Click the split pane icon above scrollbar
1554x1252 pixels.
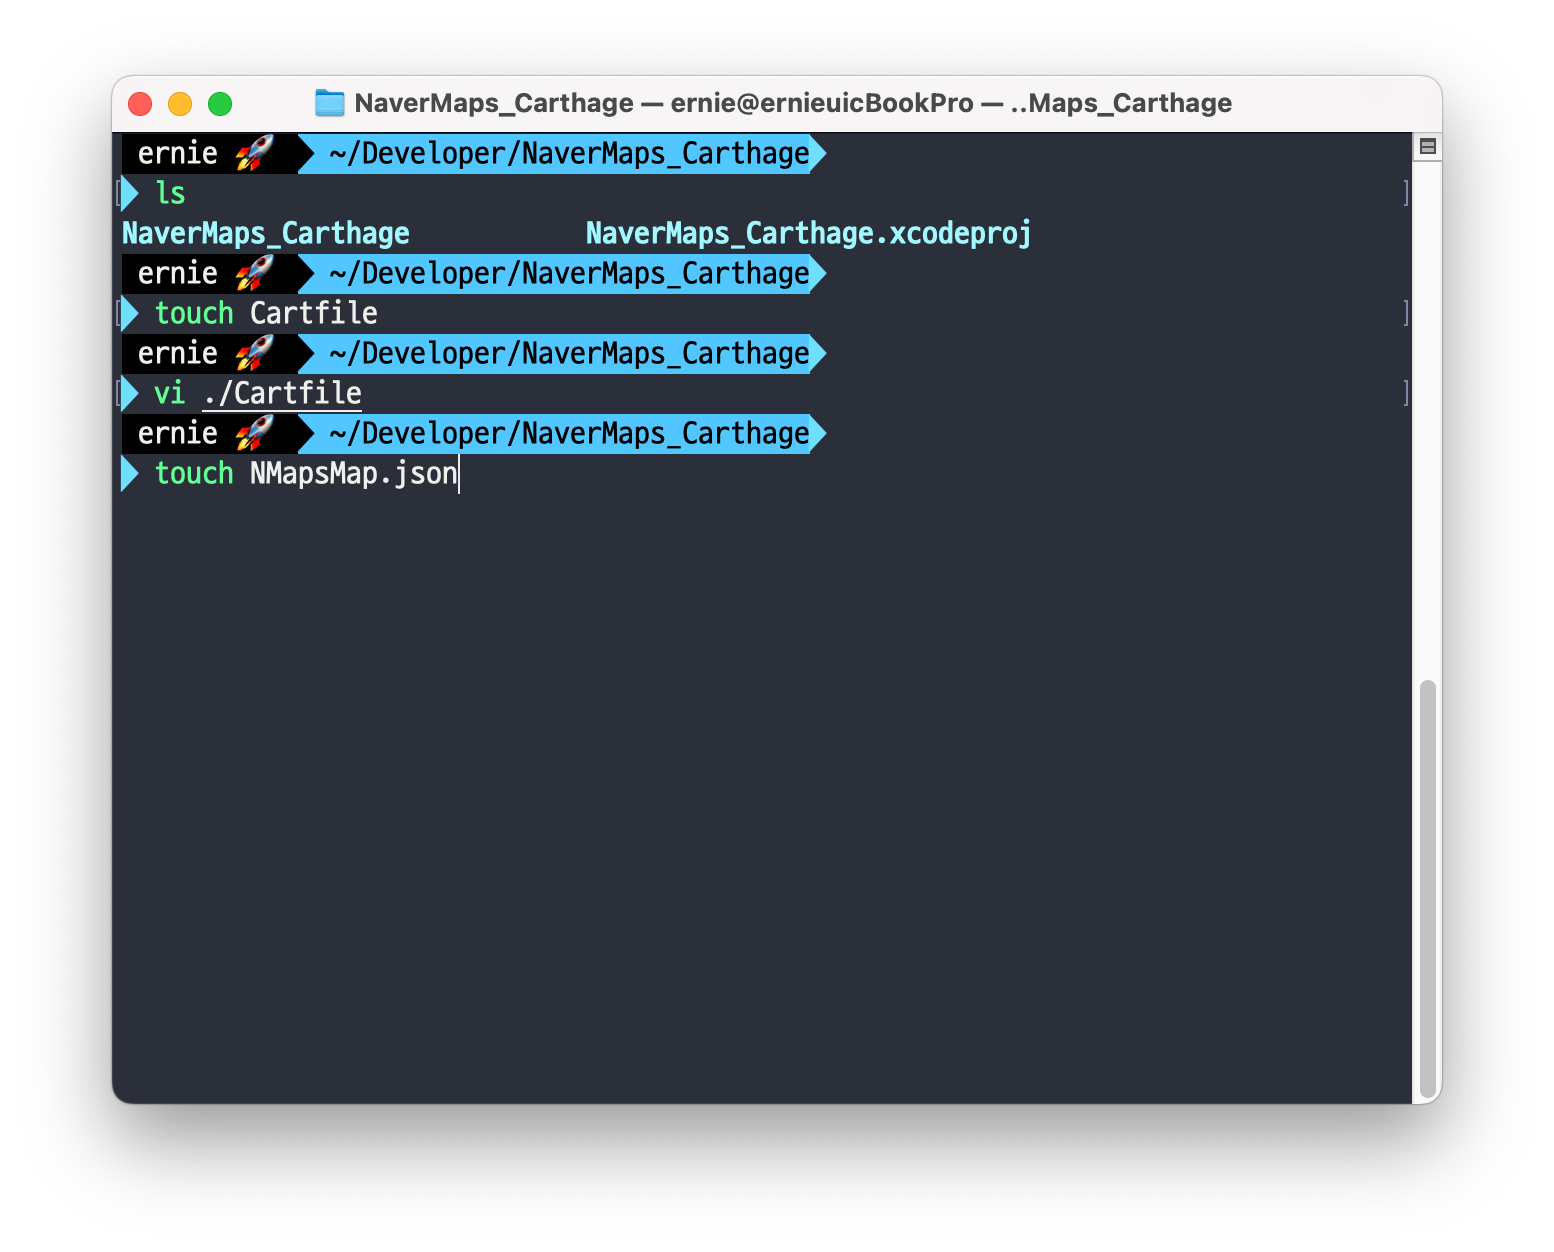click(x=1427, y=147)
